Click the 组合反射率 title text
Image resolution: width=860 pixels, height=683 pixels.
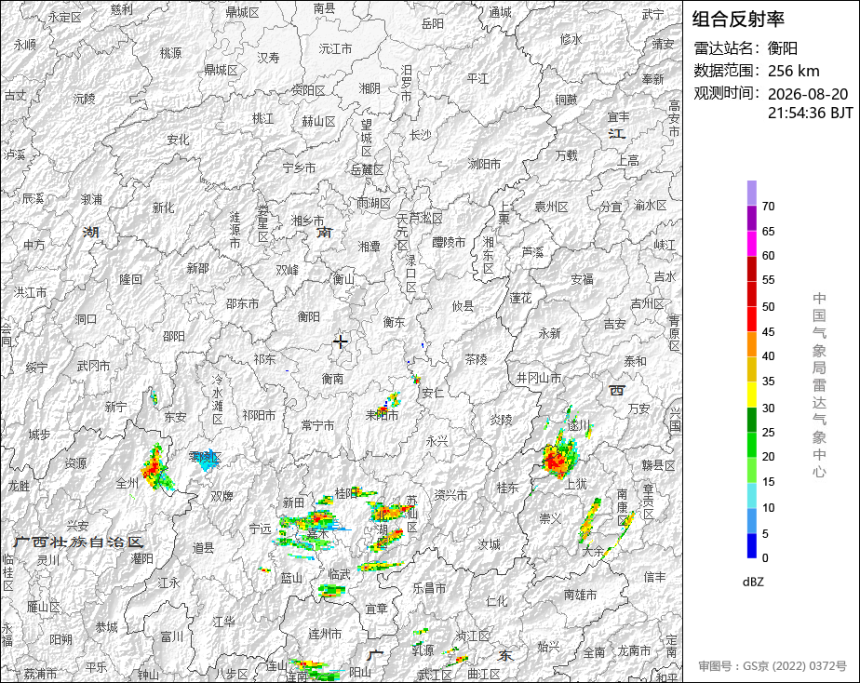click(738, 19)
